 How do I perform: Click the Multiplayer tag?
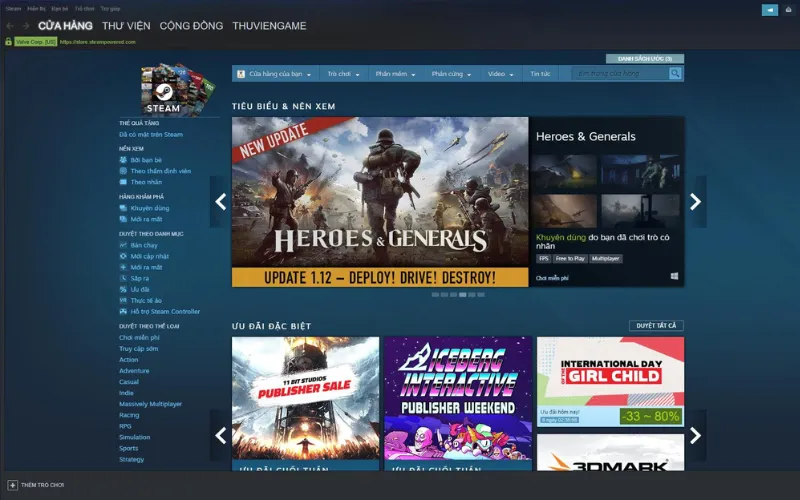tap(606, 259)
